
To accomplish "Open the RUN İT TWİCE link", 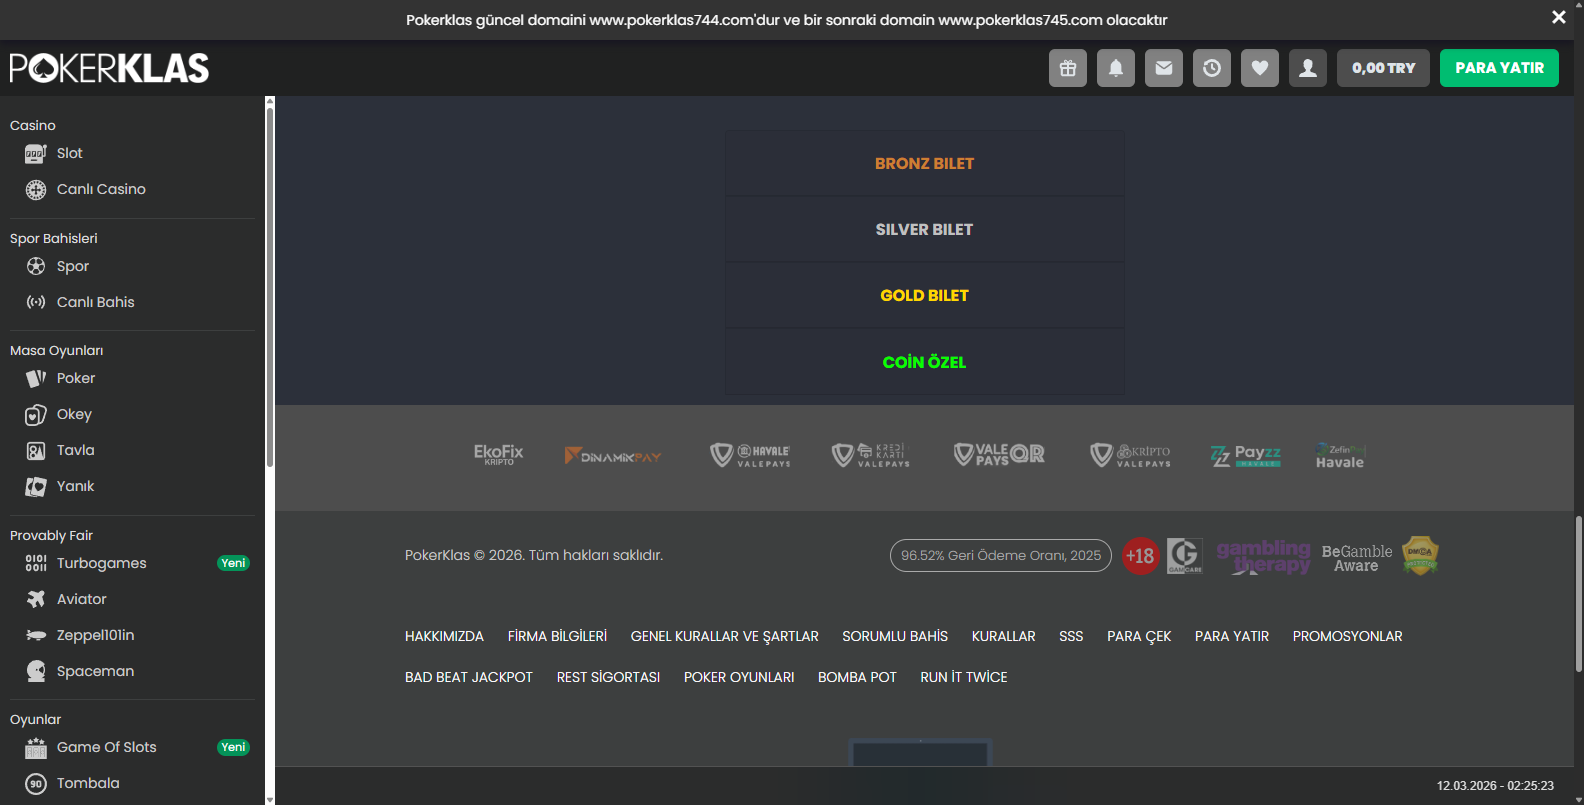I will tap(964, 677).
